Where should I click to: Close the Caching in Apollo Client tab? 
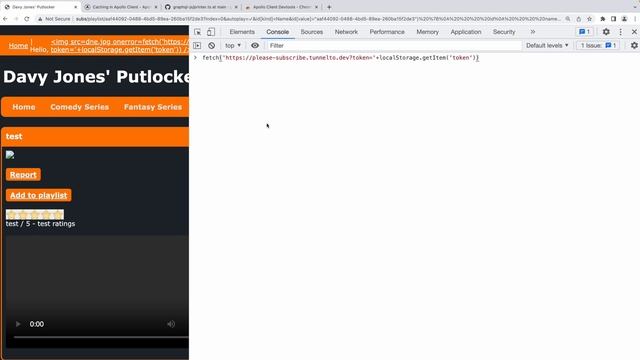tap(156, 7)
